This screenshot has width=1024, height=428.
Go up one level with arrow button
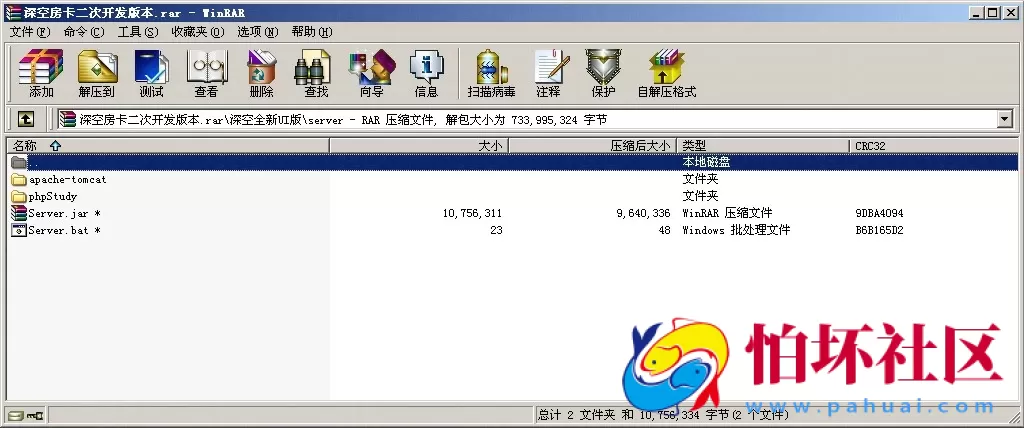(x=25, y=118)
